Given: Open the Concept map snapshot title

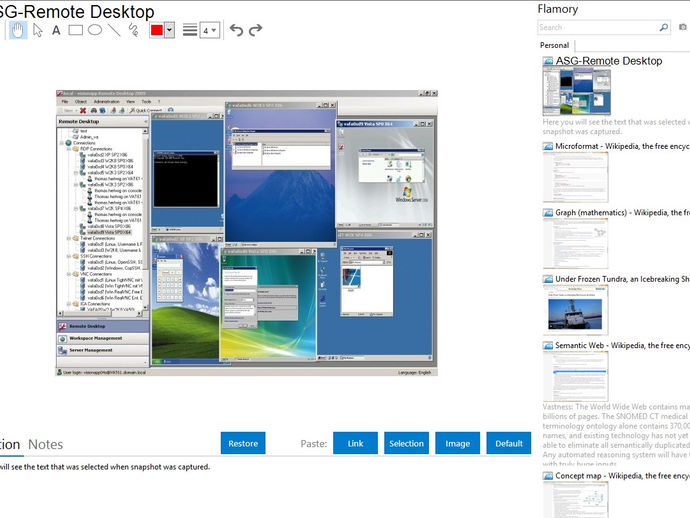Looking at the screenshot, I should tap(622, 476).
